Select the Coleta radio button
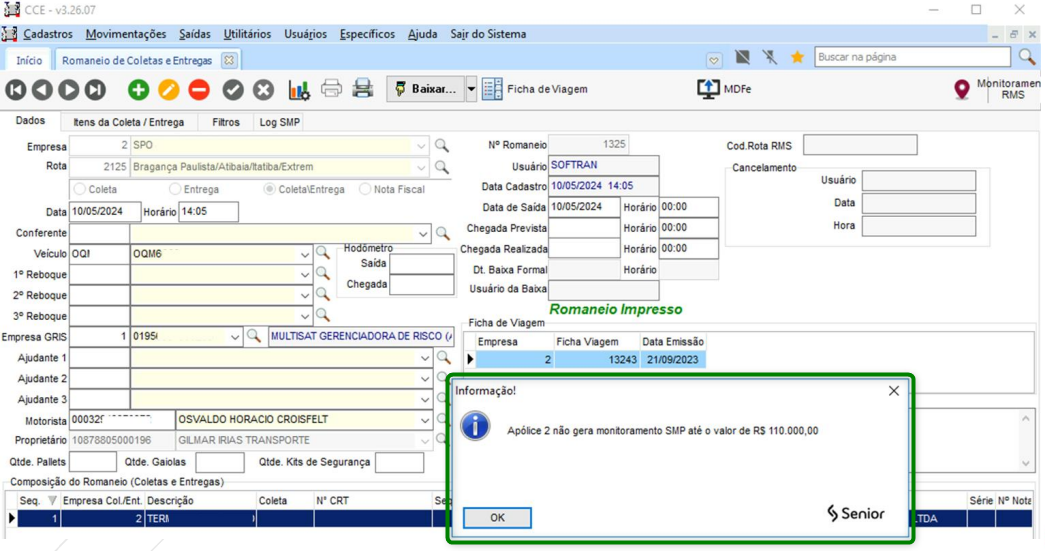 (80, 189)
